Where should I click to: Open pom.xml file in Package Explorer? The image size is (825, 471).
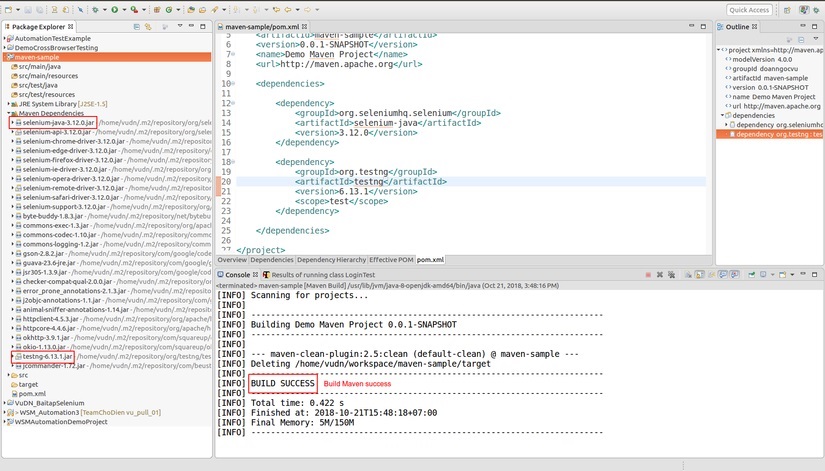[32, 394]
